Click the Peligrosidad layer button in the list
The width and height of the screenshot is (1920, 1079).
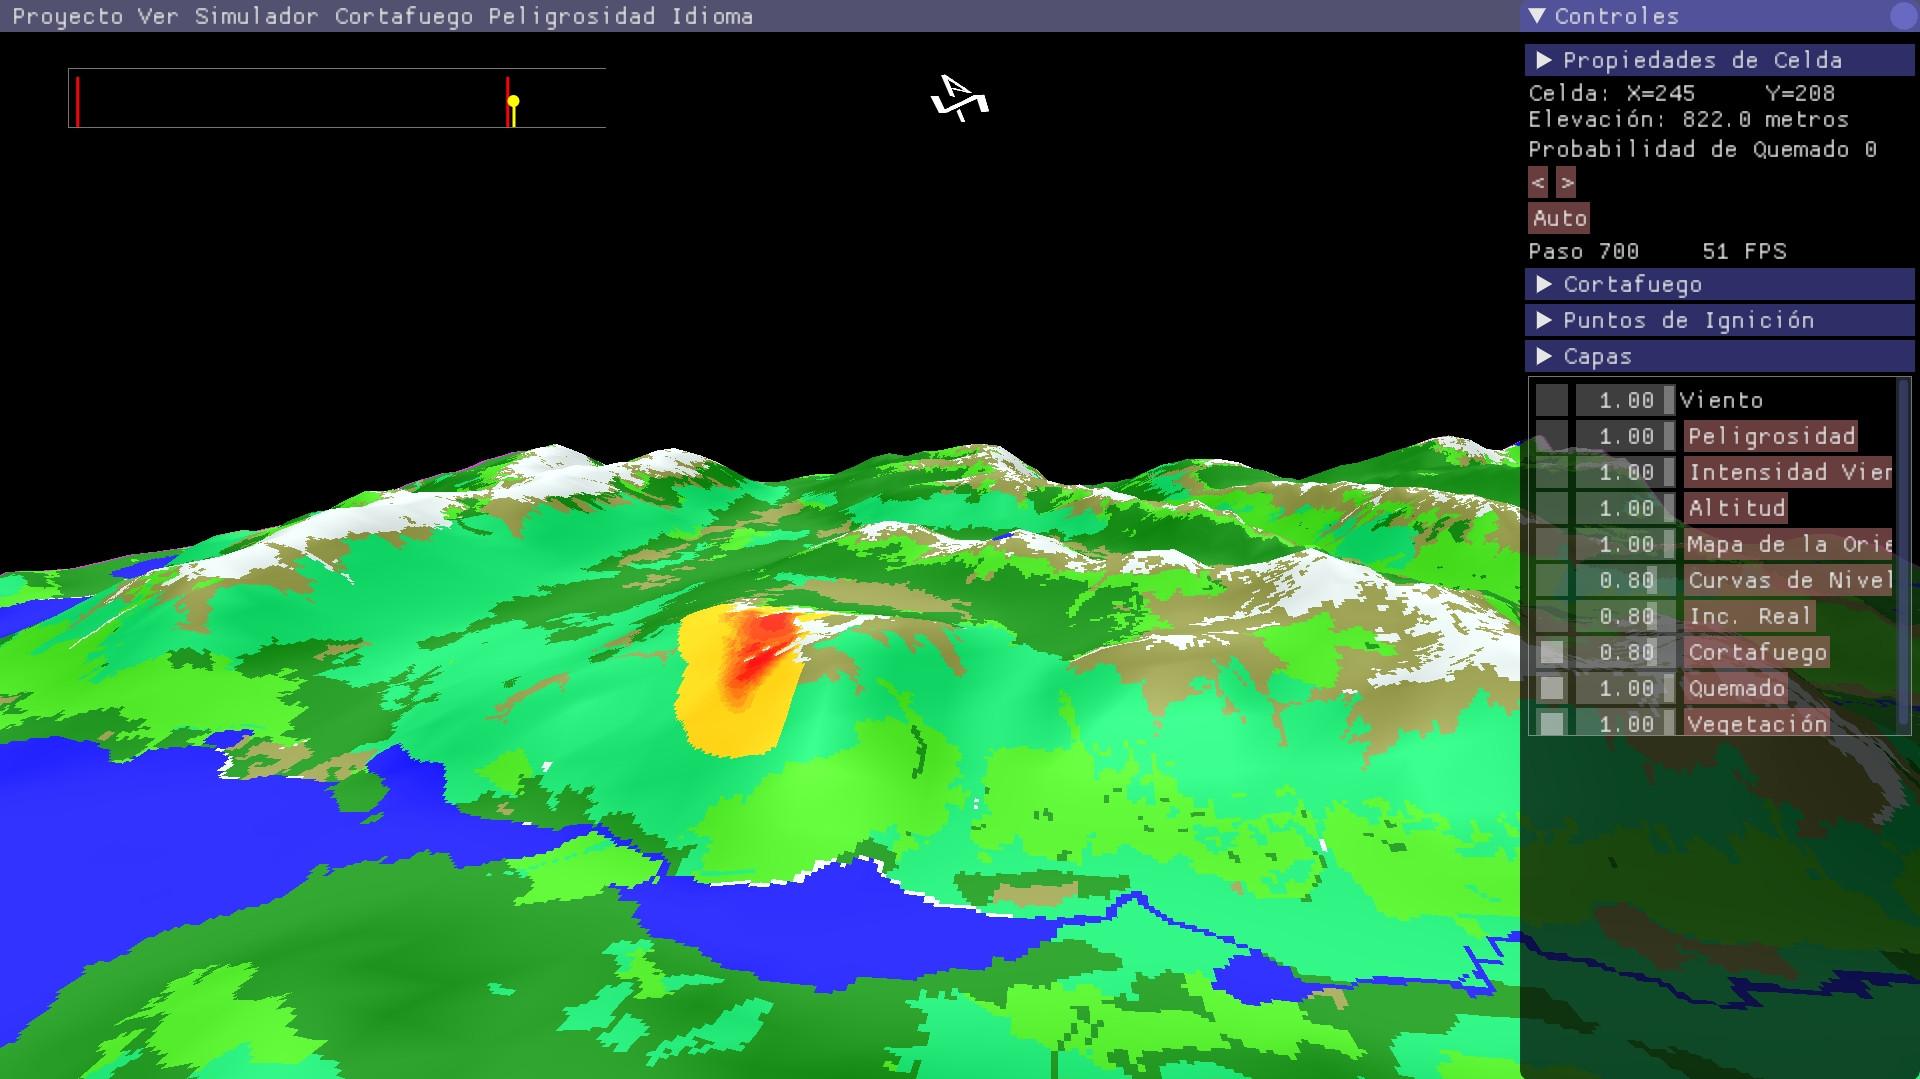pyautogui.click(x=1770, y=436)
